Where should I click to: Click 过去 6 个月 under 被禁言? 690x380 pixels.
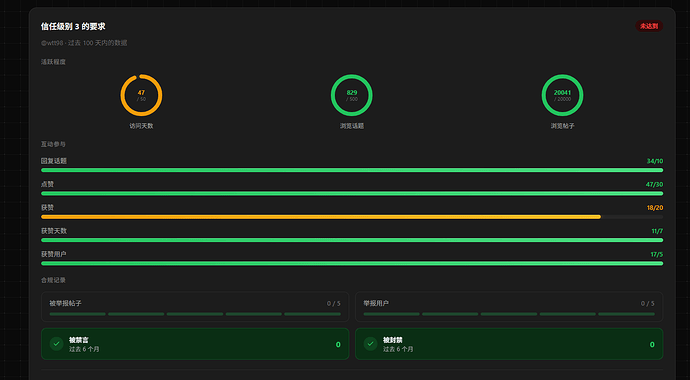[84, 349]
